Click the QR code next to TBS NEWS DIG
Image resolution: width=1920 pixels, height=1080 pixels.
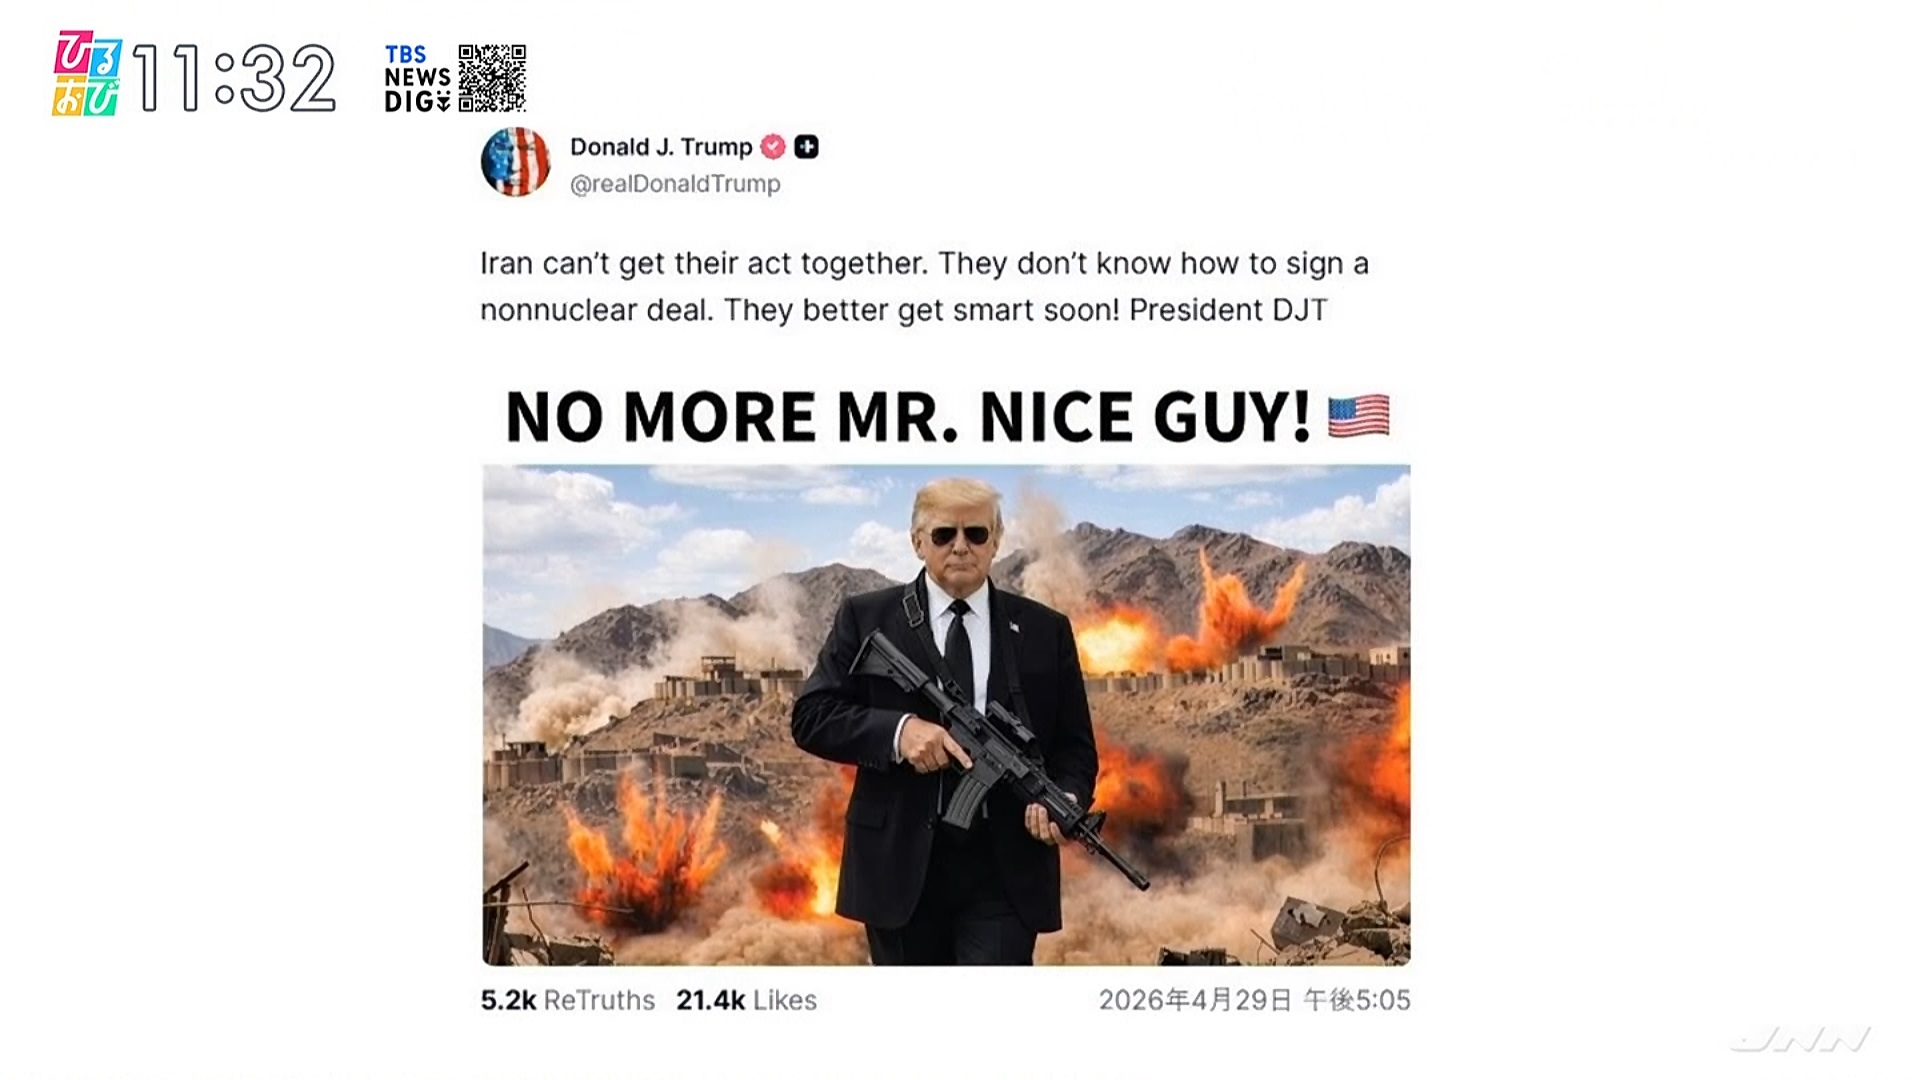point(492,78)
